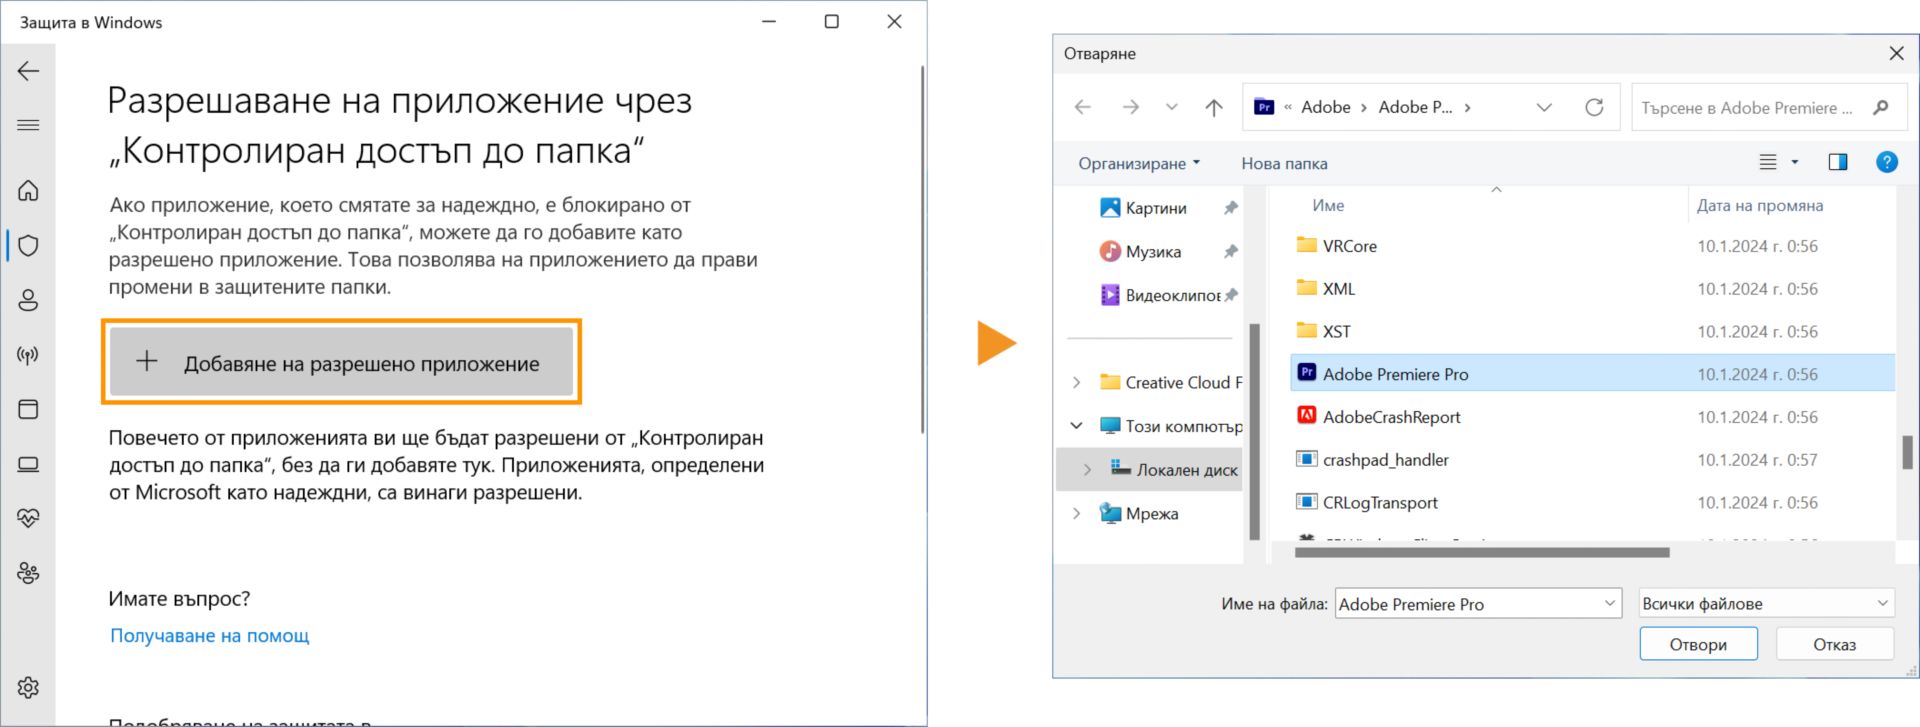Select Creative Cloud Files folder in tree
Image resolution: width=1920 pixels, height=727 pixels.
click(1171, 382)
